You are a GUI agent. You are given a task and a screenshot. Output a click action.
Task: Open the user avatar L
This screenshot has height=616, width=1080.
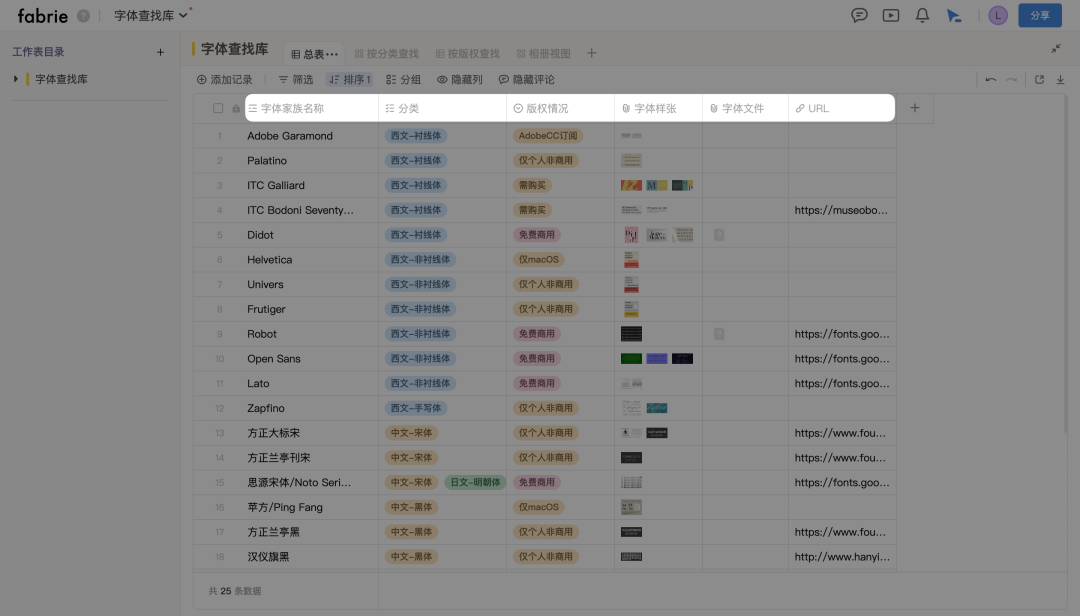tap(997, 15)
